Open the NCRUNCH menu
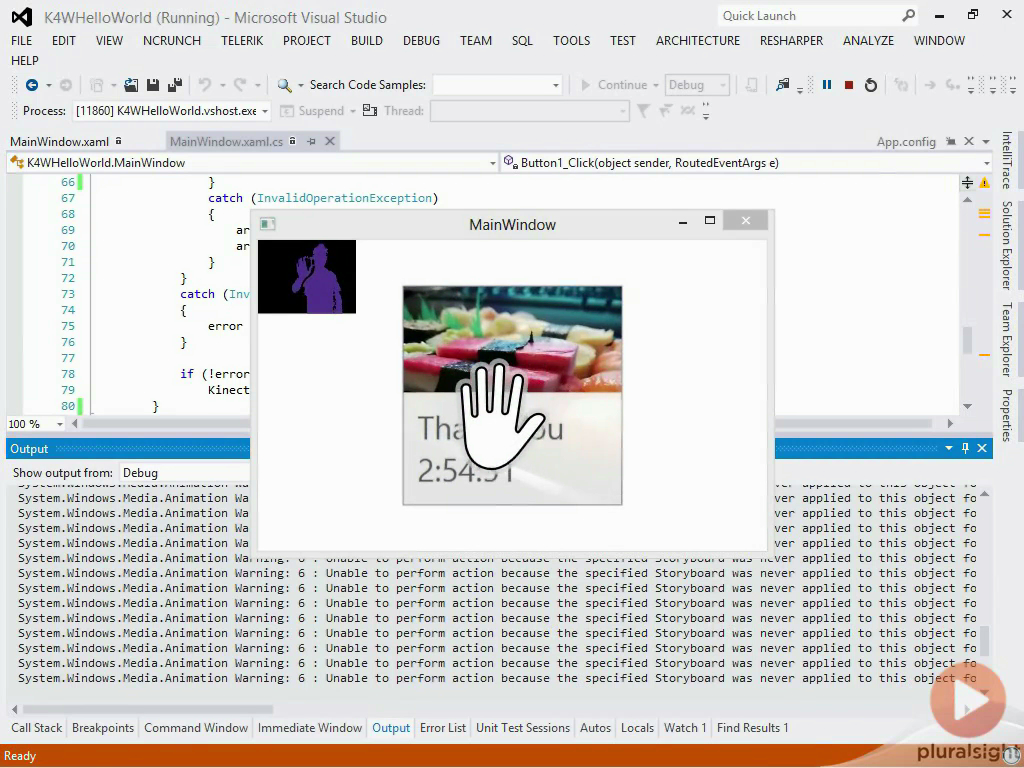 [x=172, y=40]
